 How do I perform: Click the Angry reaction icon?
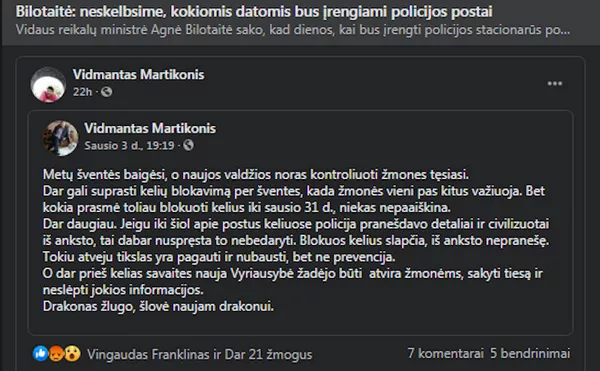click(x=56, y=354)
